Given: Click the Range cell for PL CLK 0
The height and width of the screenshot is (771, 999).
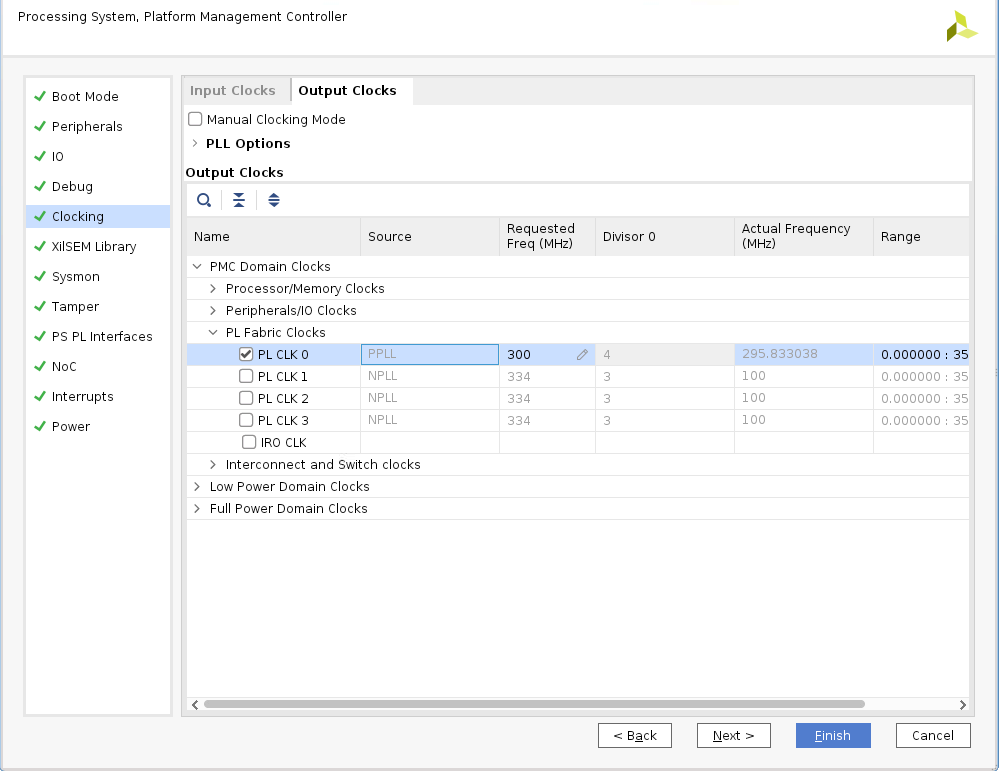Looking at the screenshot, I should 921,354.
